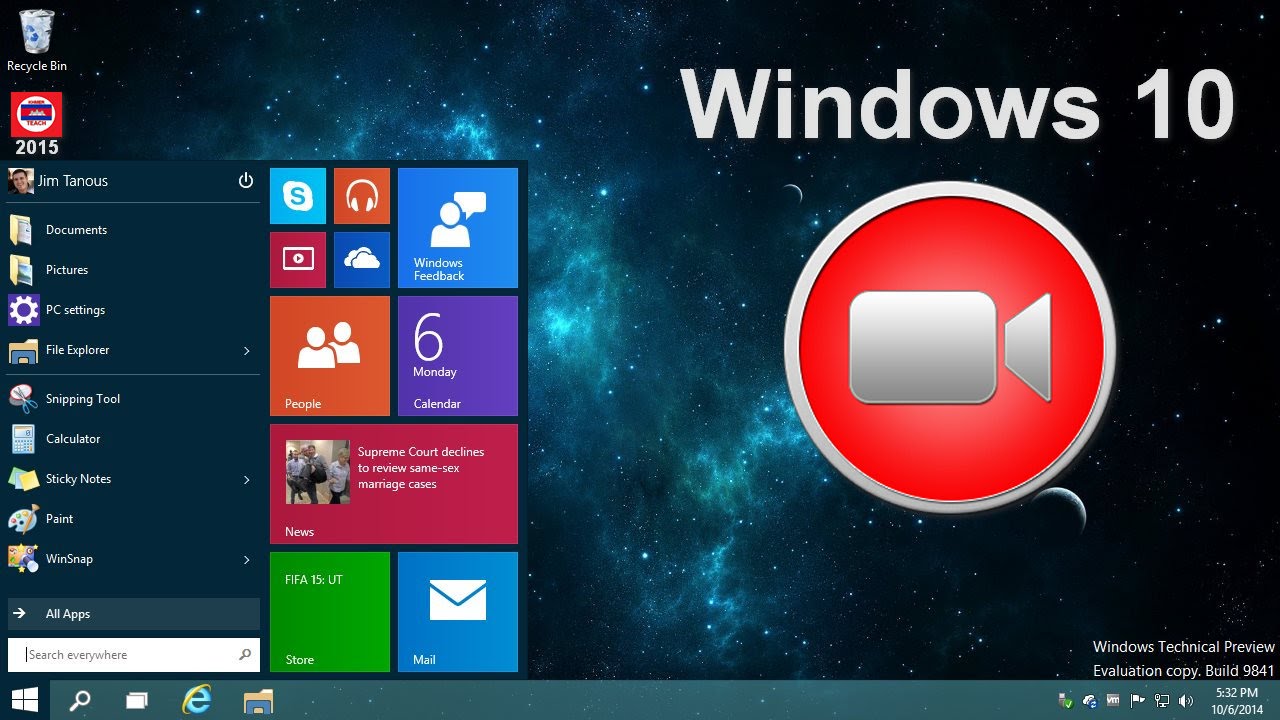Open the Video player tile
The image size is (1280, 720).
pos(298,260)
